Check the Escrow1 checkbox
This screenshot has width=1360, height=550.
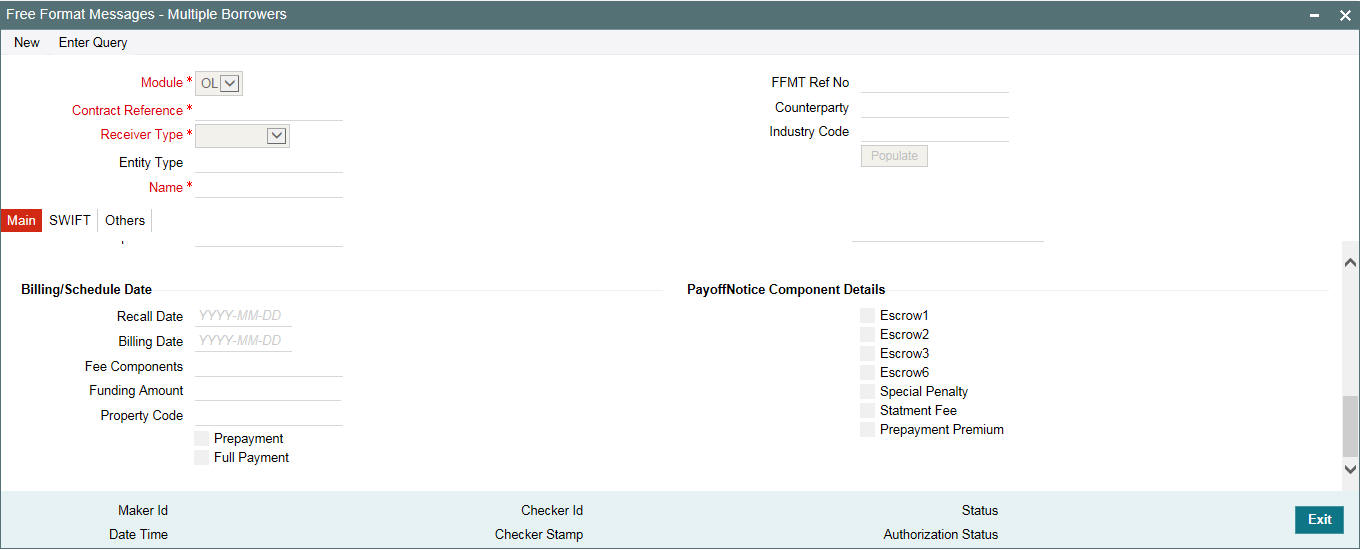[x=867, y=315]
